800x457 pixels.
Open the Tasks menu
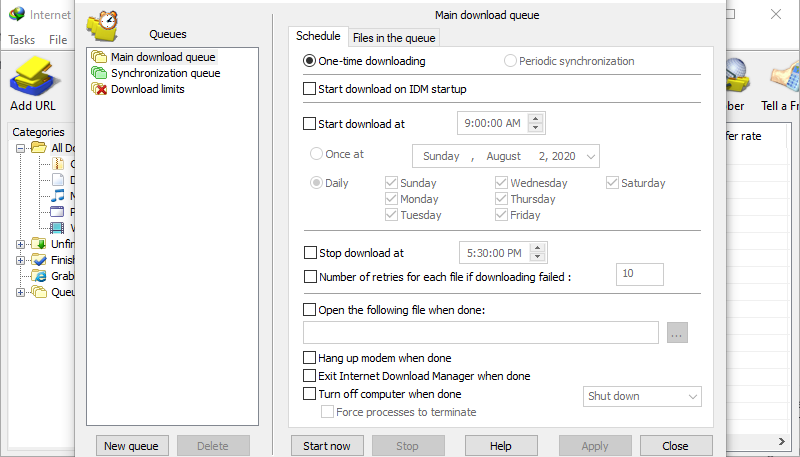click(21, 40)
